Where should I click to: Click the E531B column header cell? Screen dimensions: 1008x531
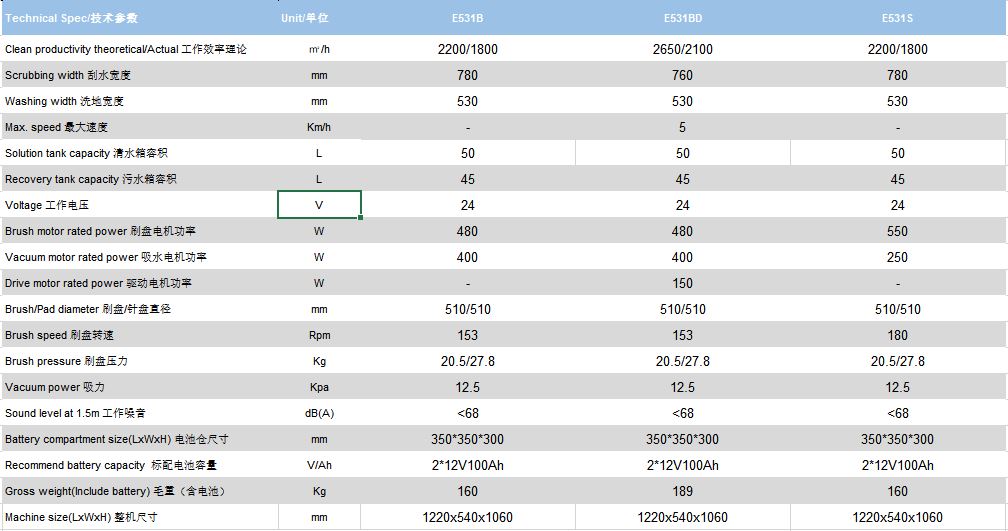pos(467,18)
